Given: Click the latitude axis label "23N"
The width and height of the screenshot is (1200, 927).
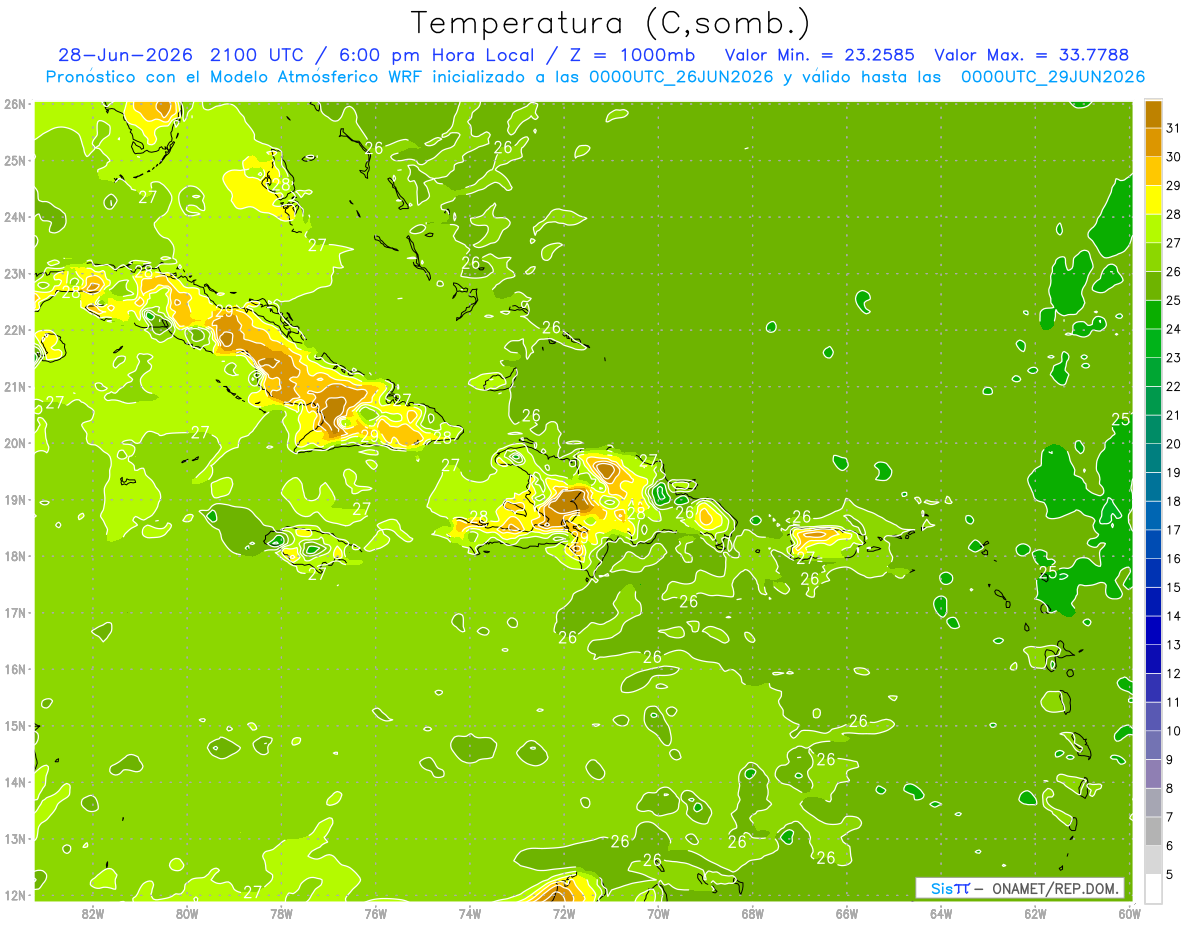Looking at the screenshot, I should [x=15, y=273].
